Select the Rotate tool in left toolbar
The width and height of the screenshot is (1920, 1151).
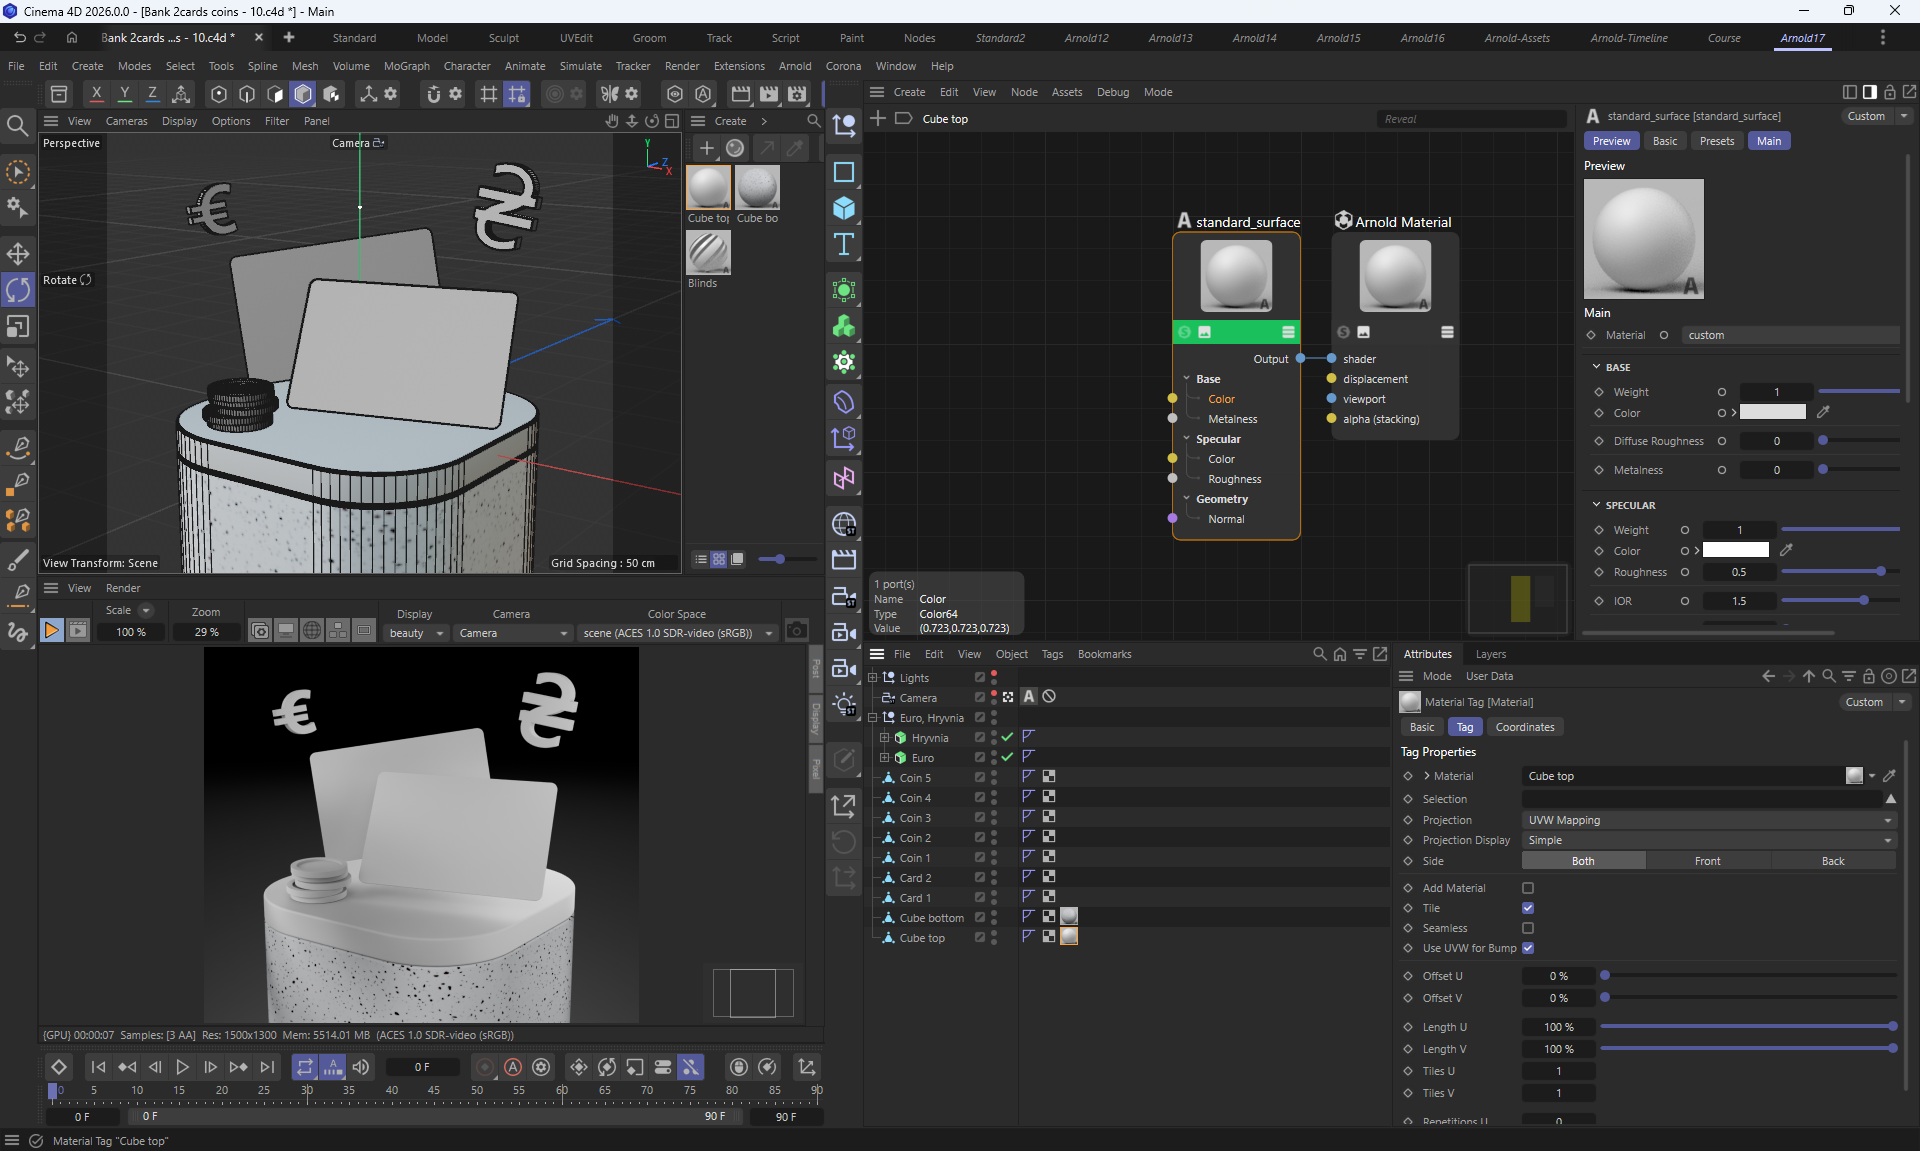point(18,290)
